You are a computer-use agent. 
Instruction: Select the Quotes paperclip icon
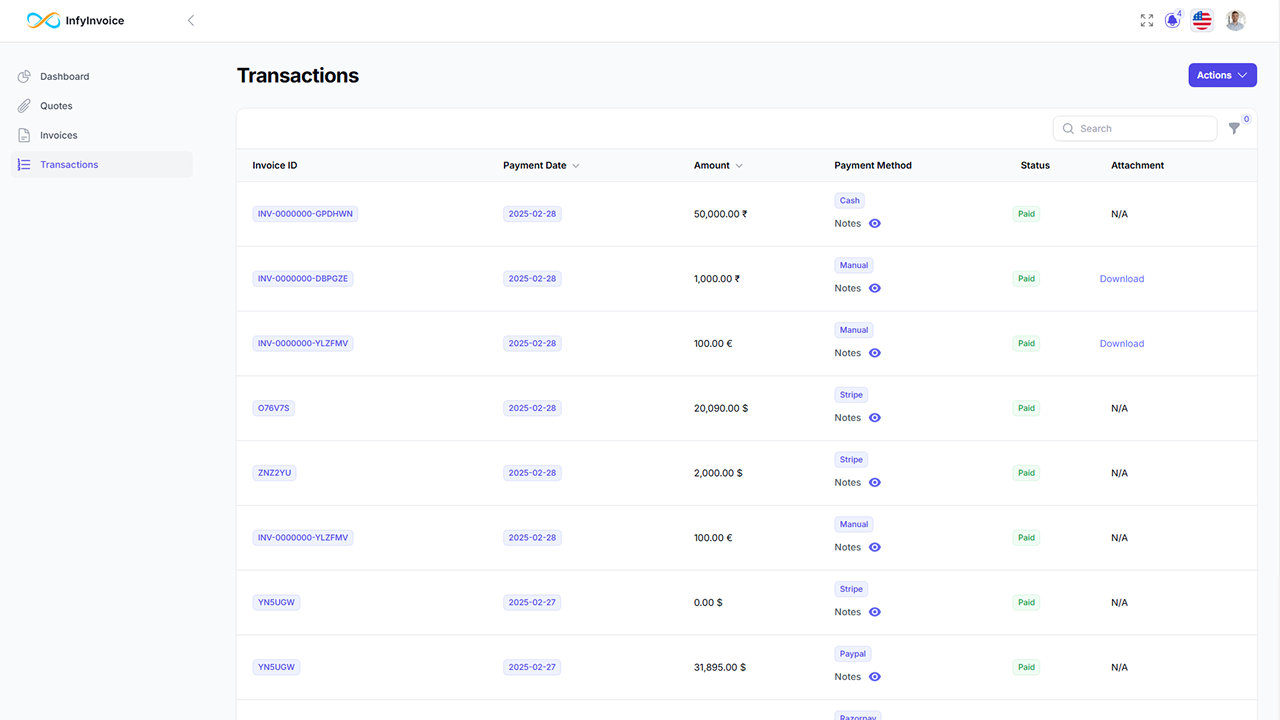24,105
